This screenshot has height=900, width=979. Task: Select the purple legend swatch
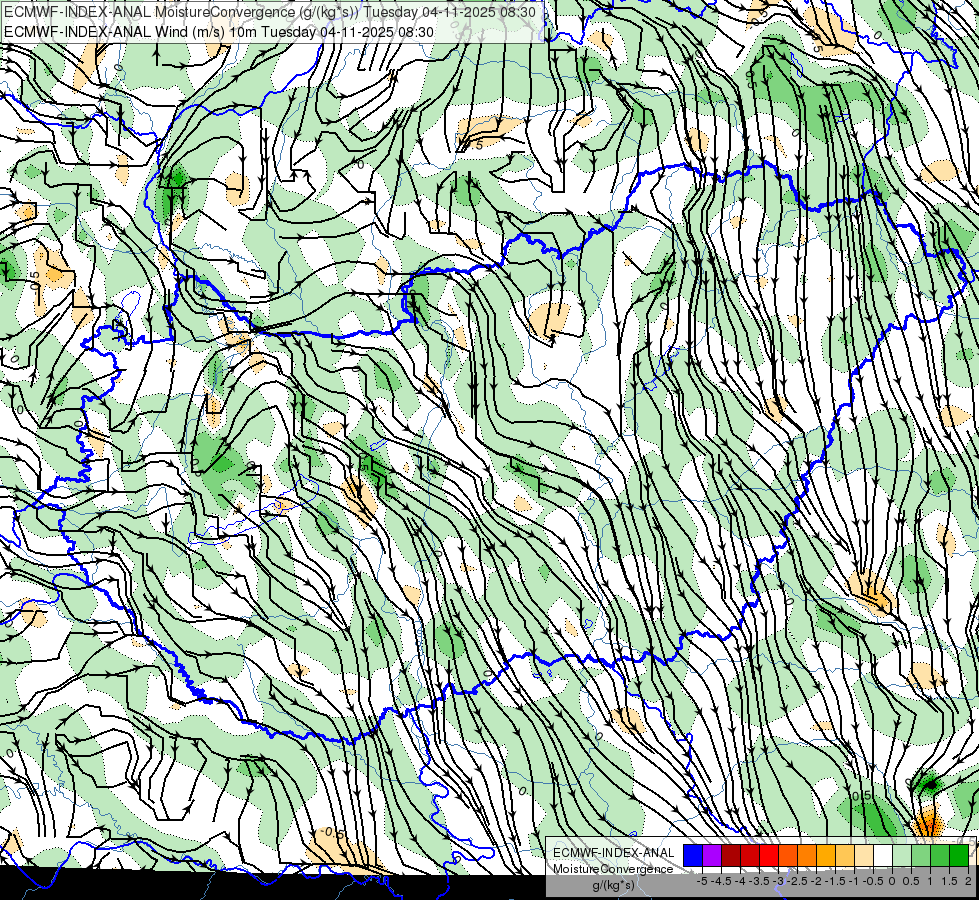(712, 856)
